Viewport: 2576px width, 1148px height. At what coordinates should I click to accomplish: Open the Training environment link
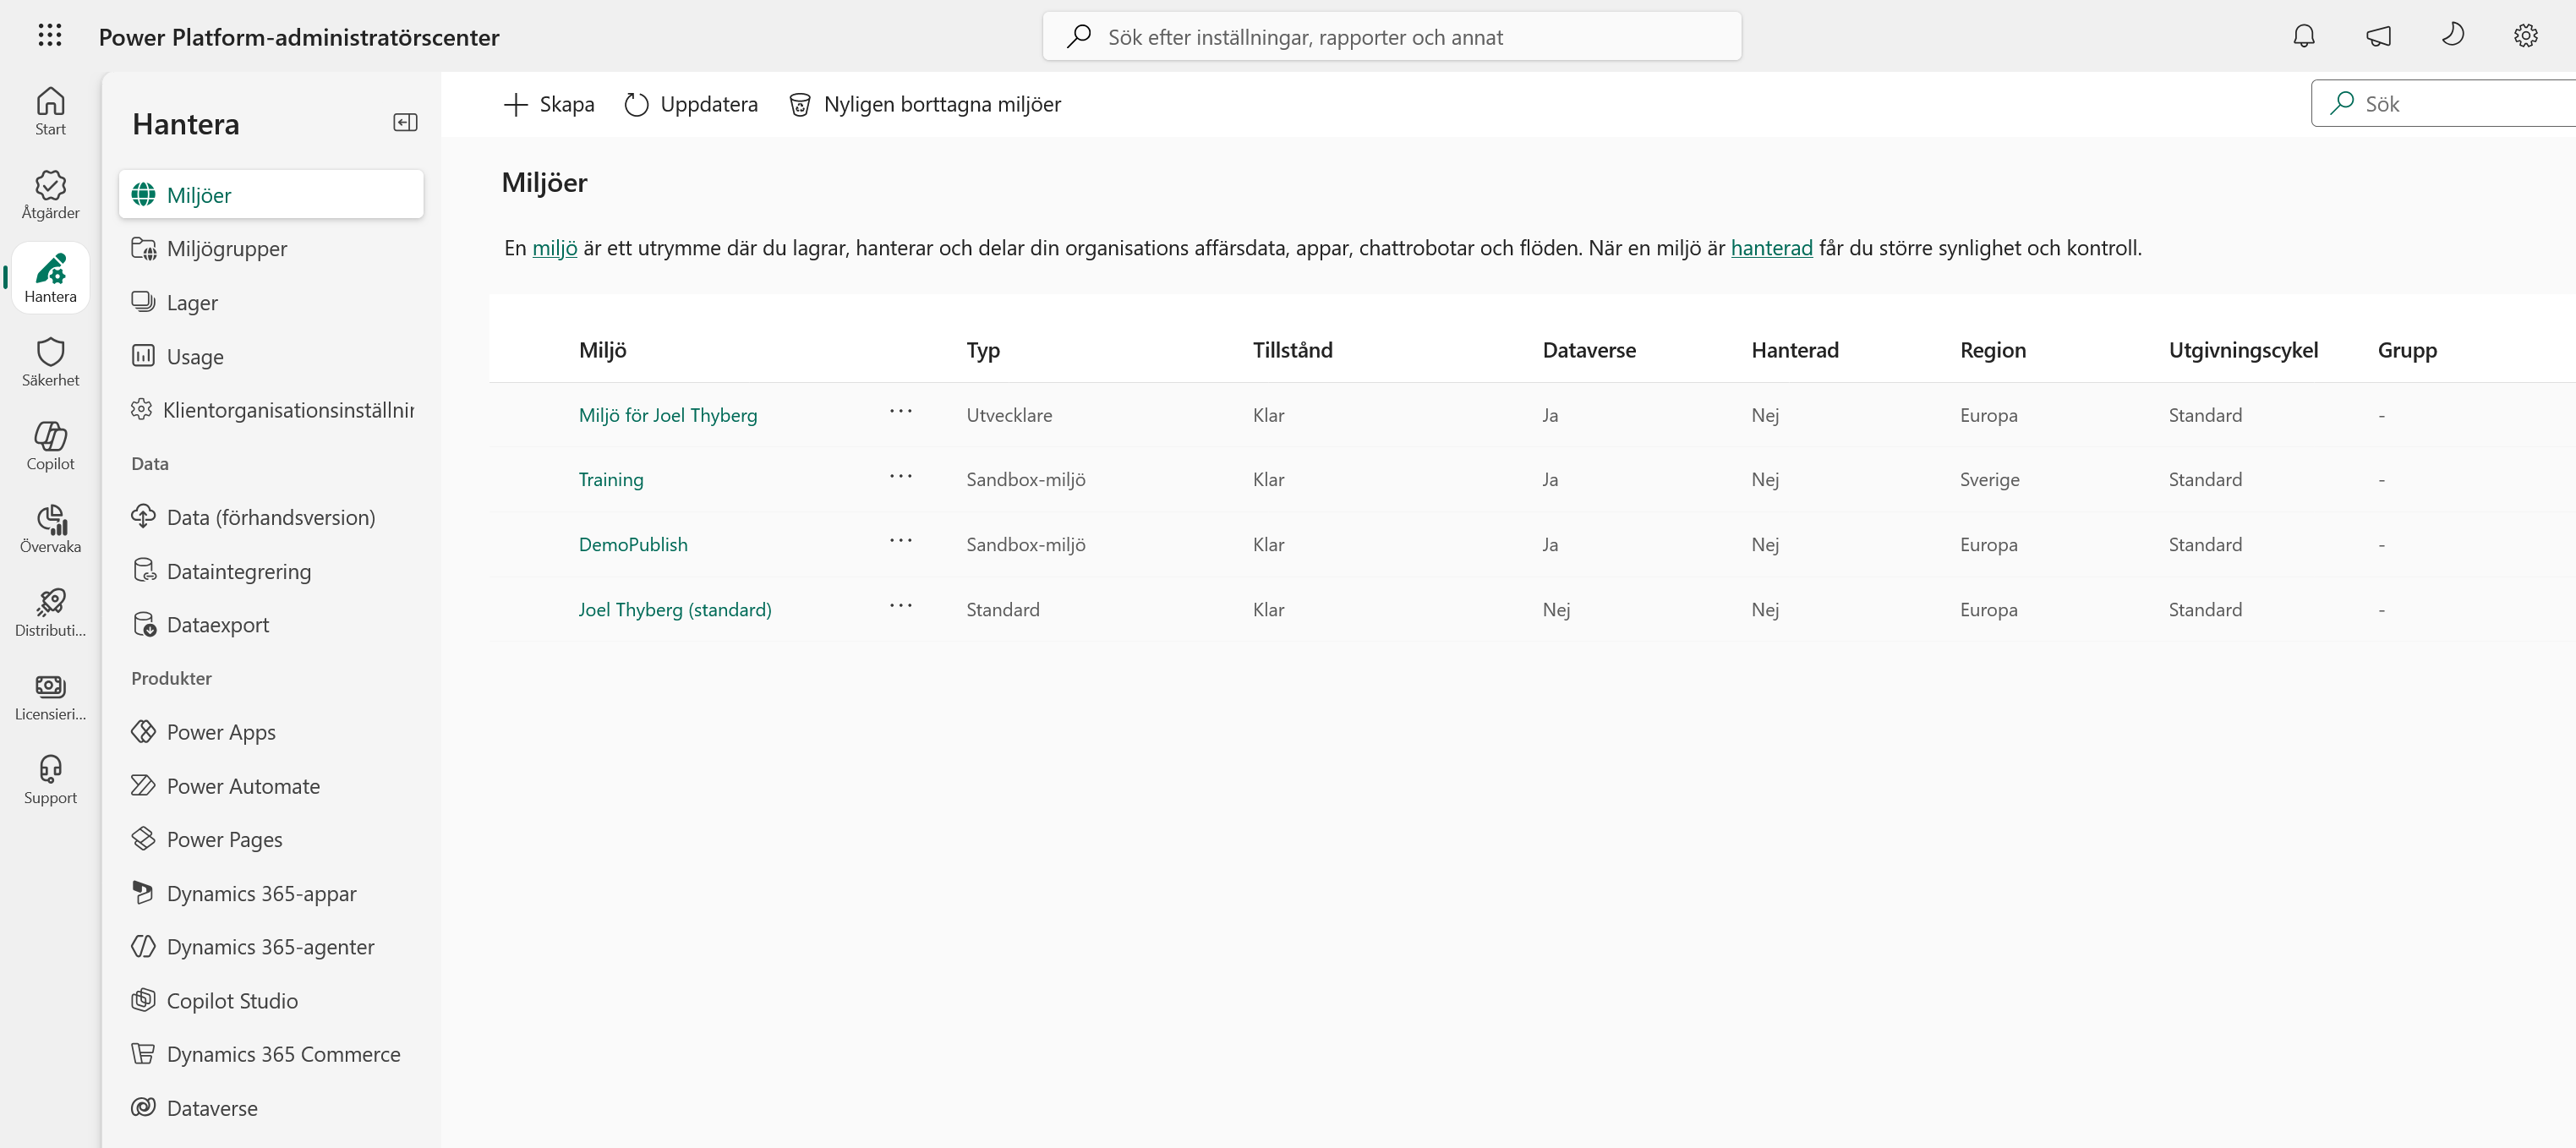tap(611, 479)
